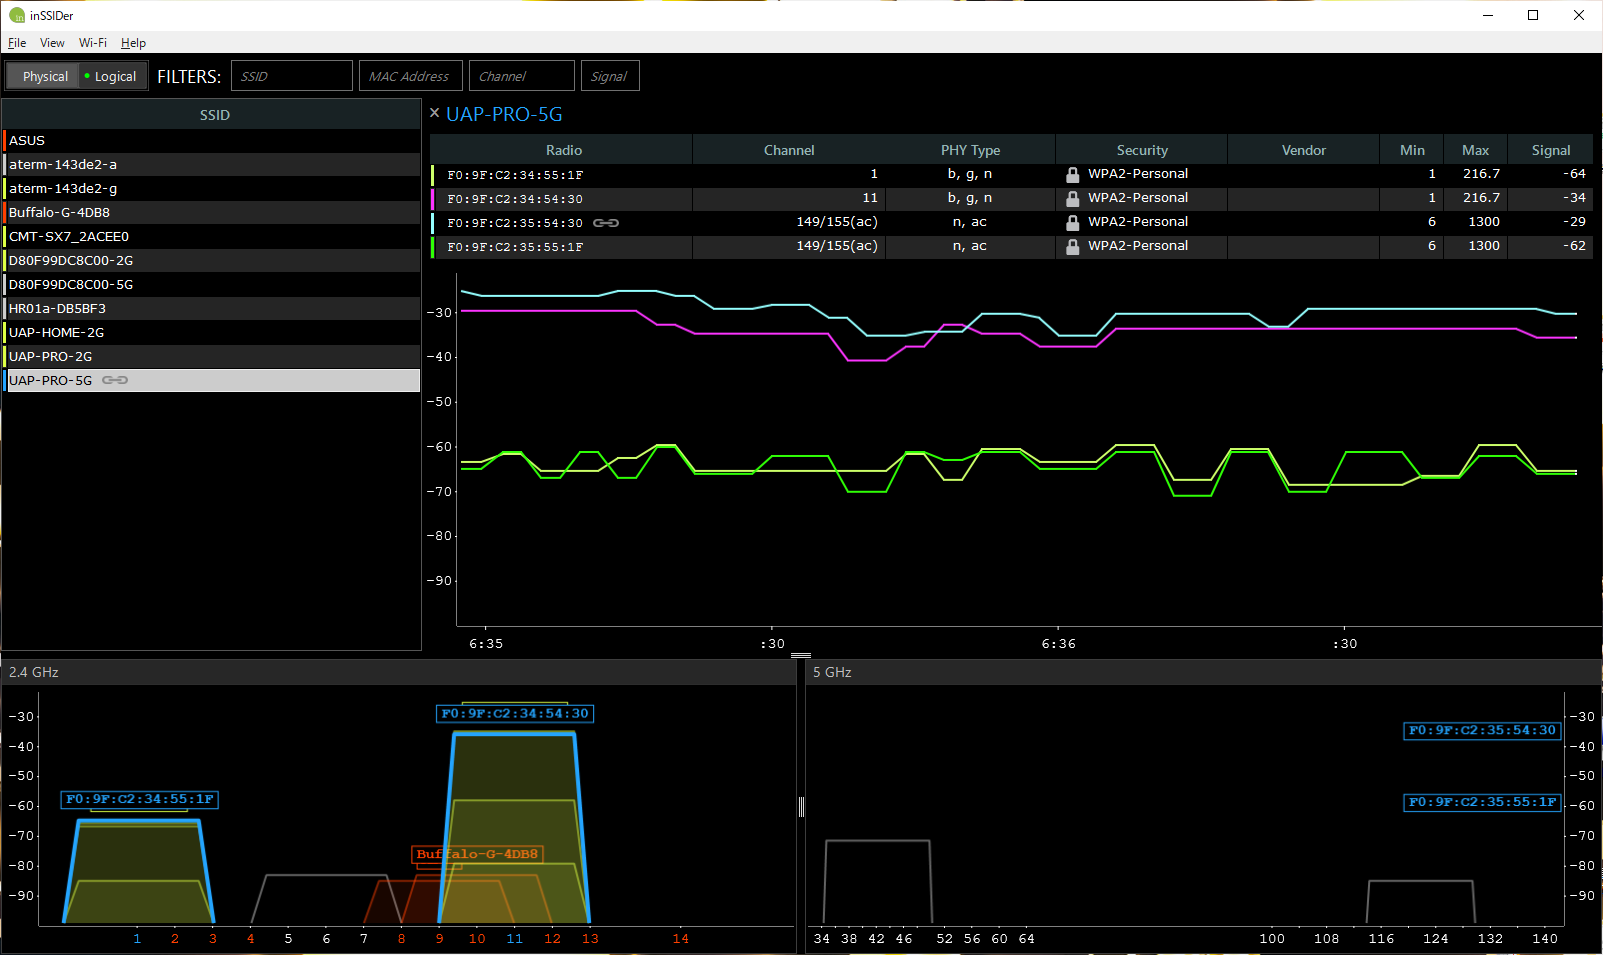Click the link icon on the UAP-PRO-5G SSID row

coord(115,380)
